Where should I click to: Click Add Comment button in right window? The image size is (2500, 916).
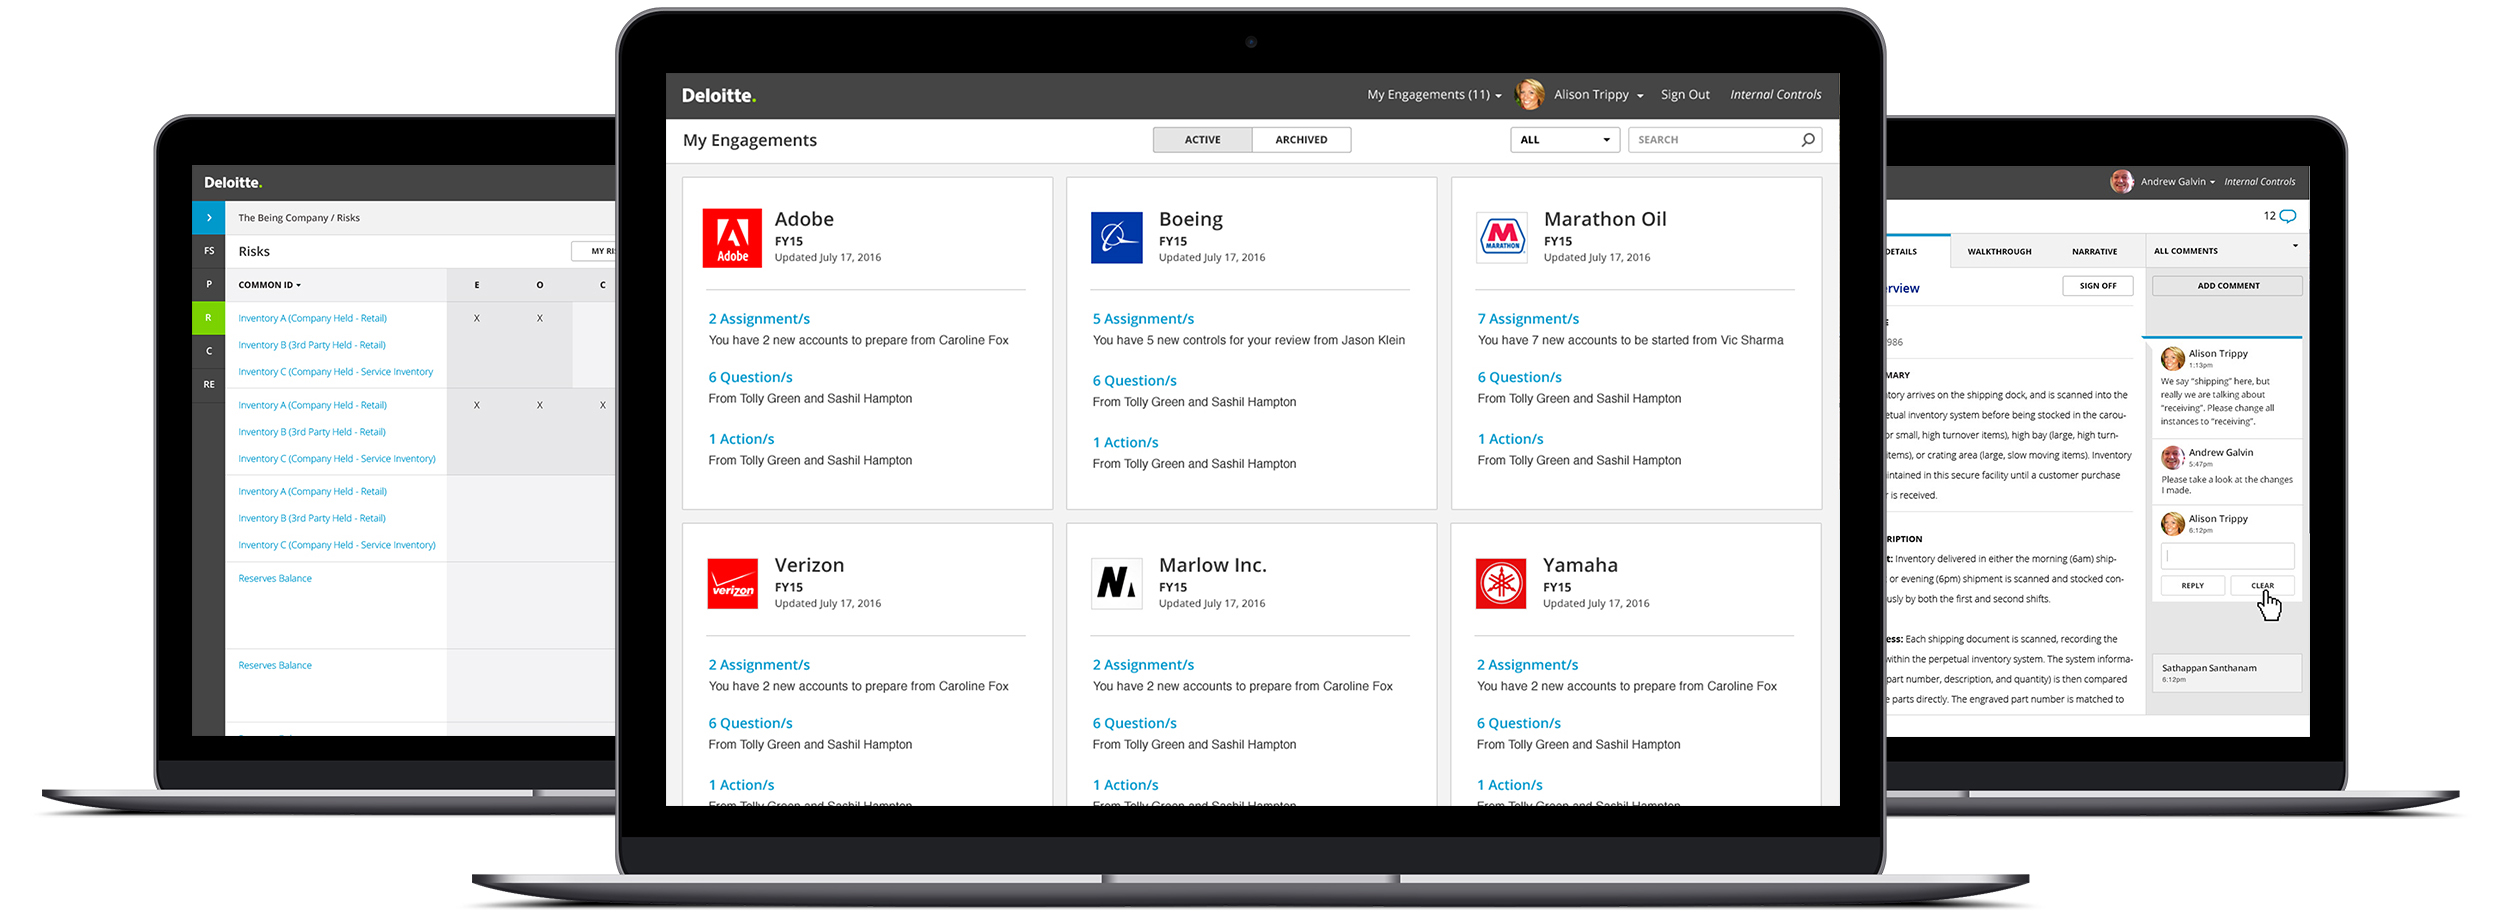(x=2227, y=286)
